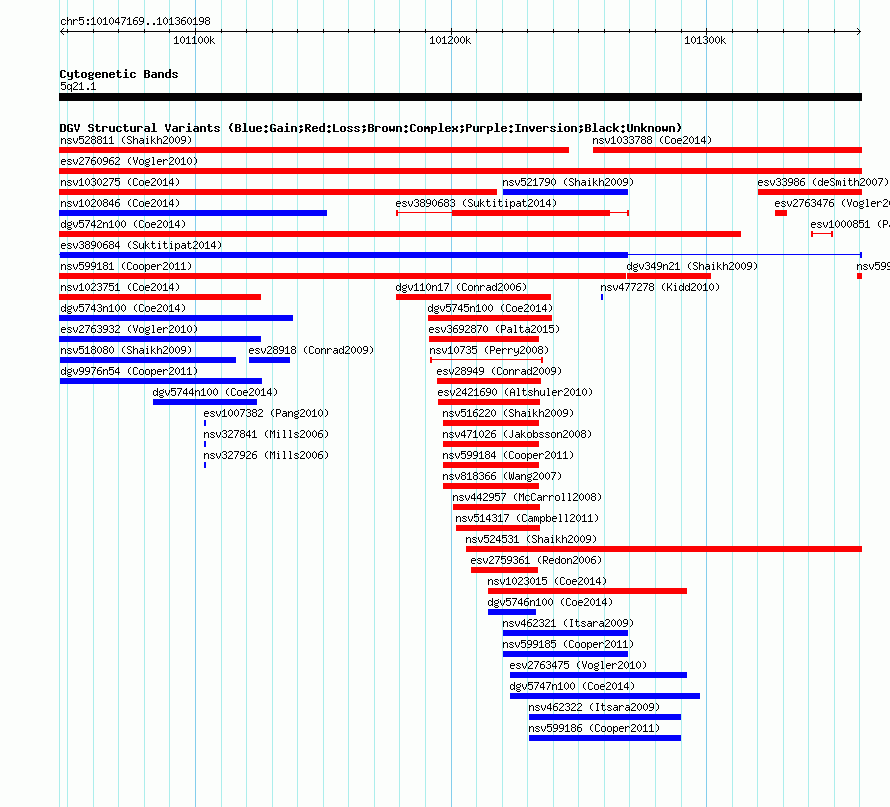The image size is (890, 807).
Task: Select the nsv599186 (Cooper2011) label
Action: click(x=594, y=728)
